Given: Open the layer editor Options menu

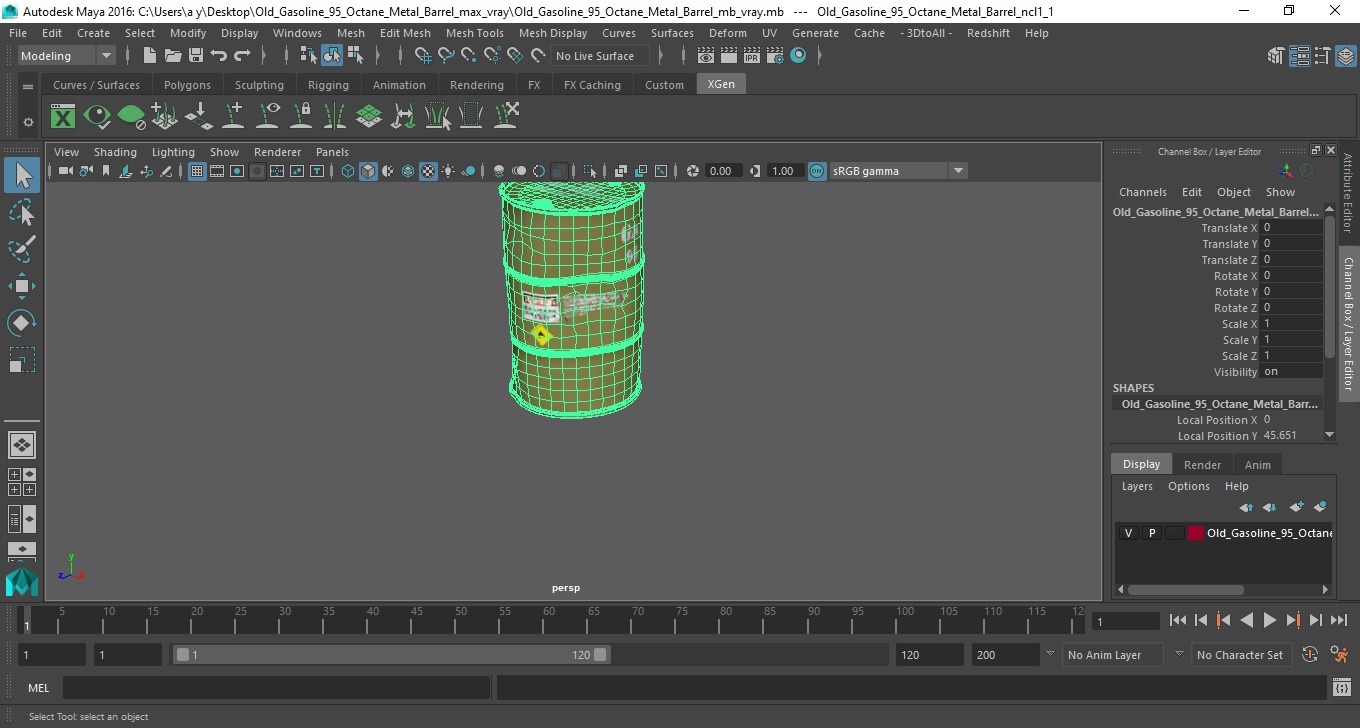Looking at the screenshot, I should tap(1188, 486).
